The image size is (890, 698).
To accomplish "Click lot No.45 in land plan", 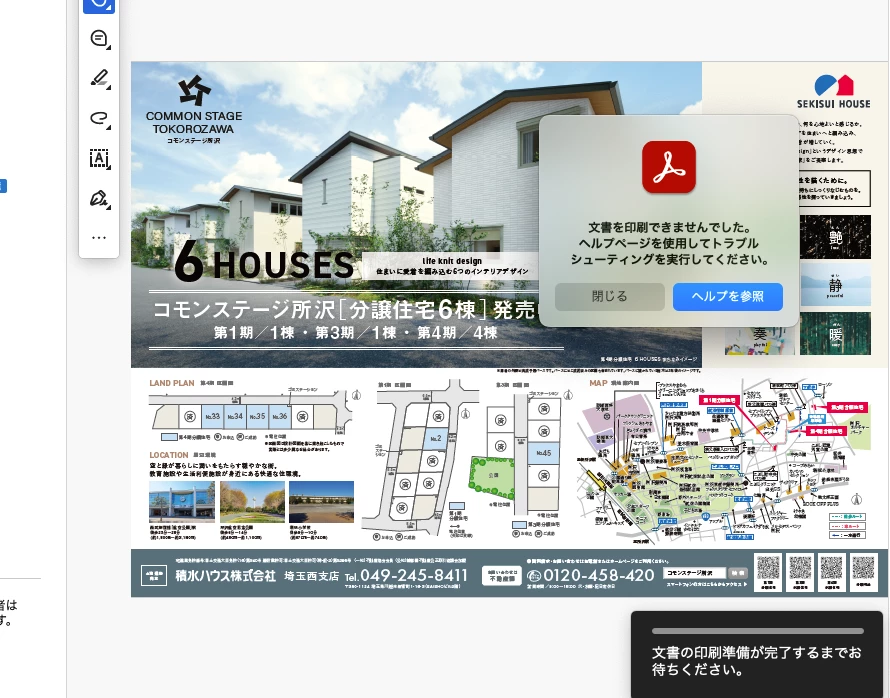I will point(544,453).
